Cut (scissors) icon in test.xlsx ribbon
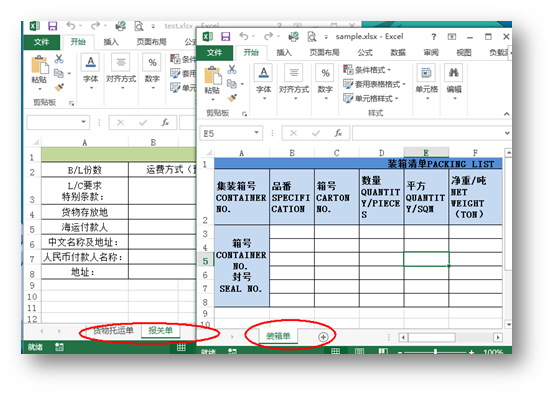Screen dimensions: 554x396 coord(59,59)
